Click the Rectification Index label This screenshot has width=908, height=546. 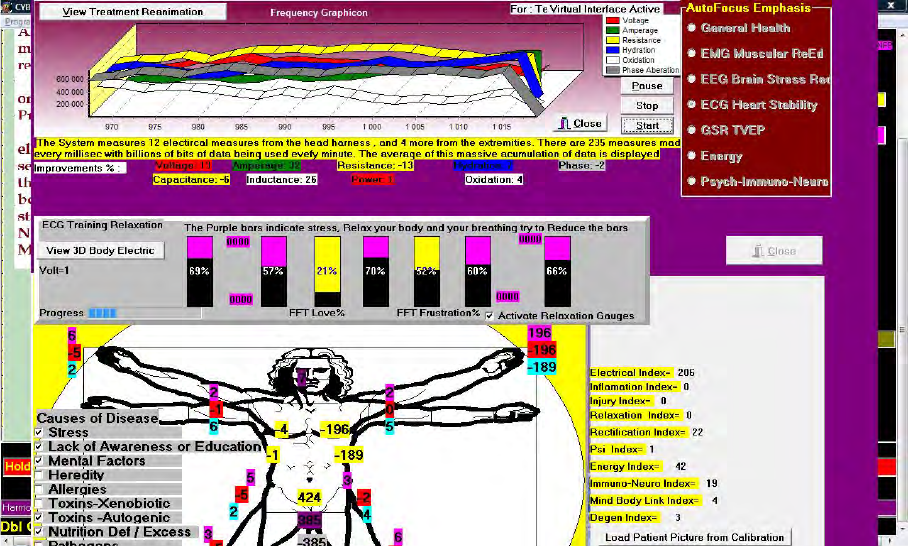tap(638, 432)
